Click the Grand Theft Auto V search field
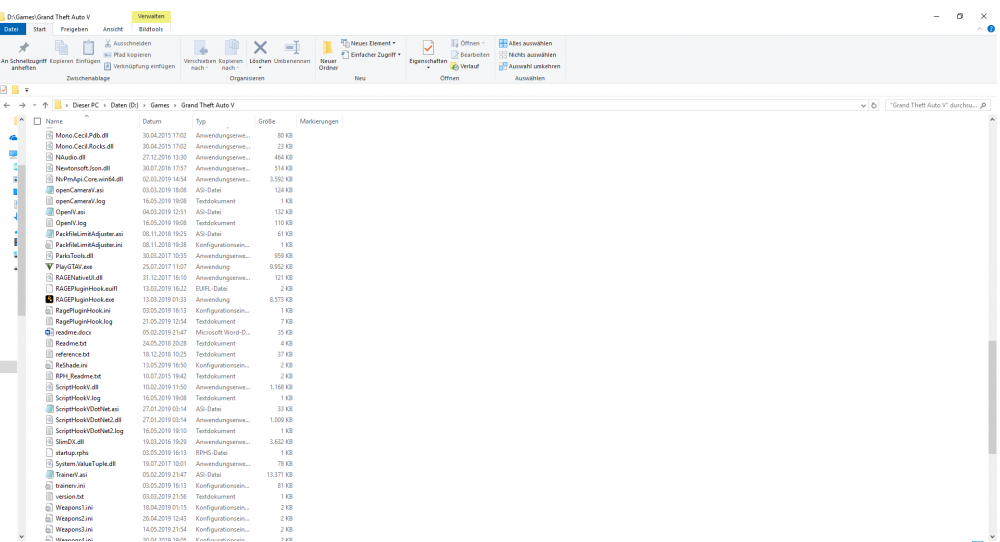The width and height of the screenshot is (1000, 542). [932, 105]
